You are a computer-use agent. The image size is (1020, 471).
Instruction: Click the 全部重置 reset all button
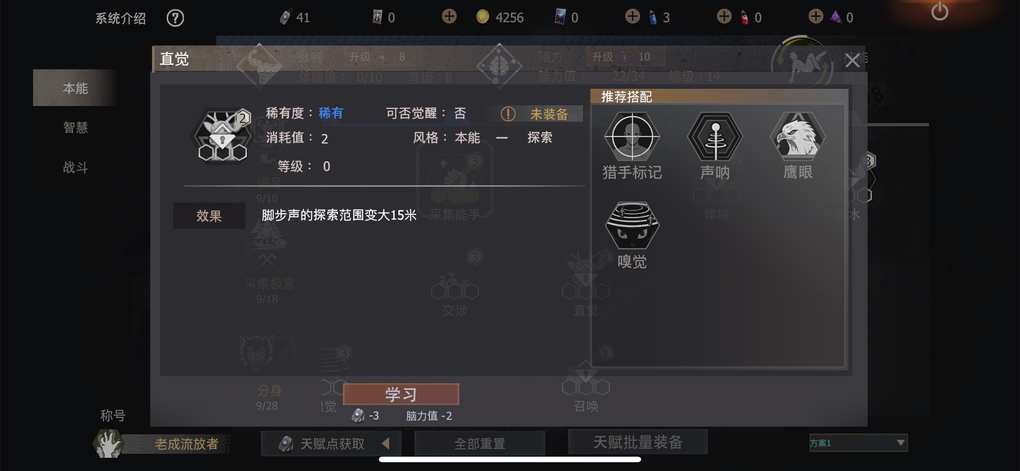[479, 444]
